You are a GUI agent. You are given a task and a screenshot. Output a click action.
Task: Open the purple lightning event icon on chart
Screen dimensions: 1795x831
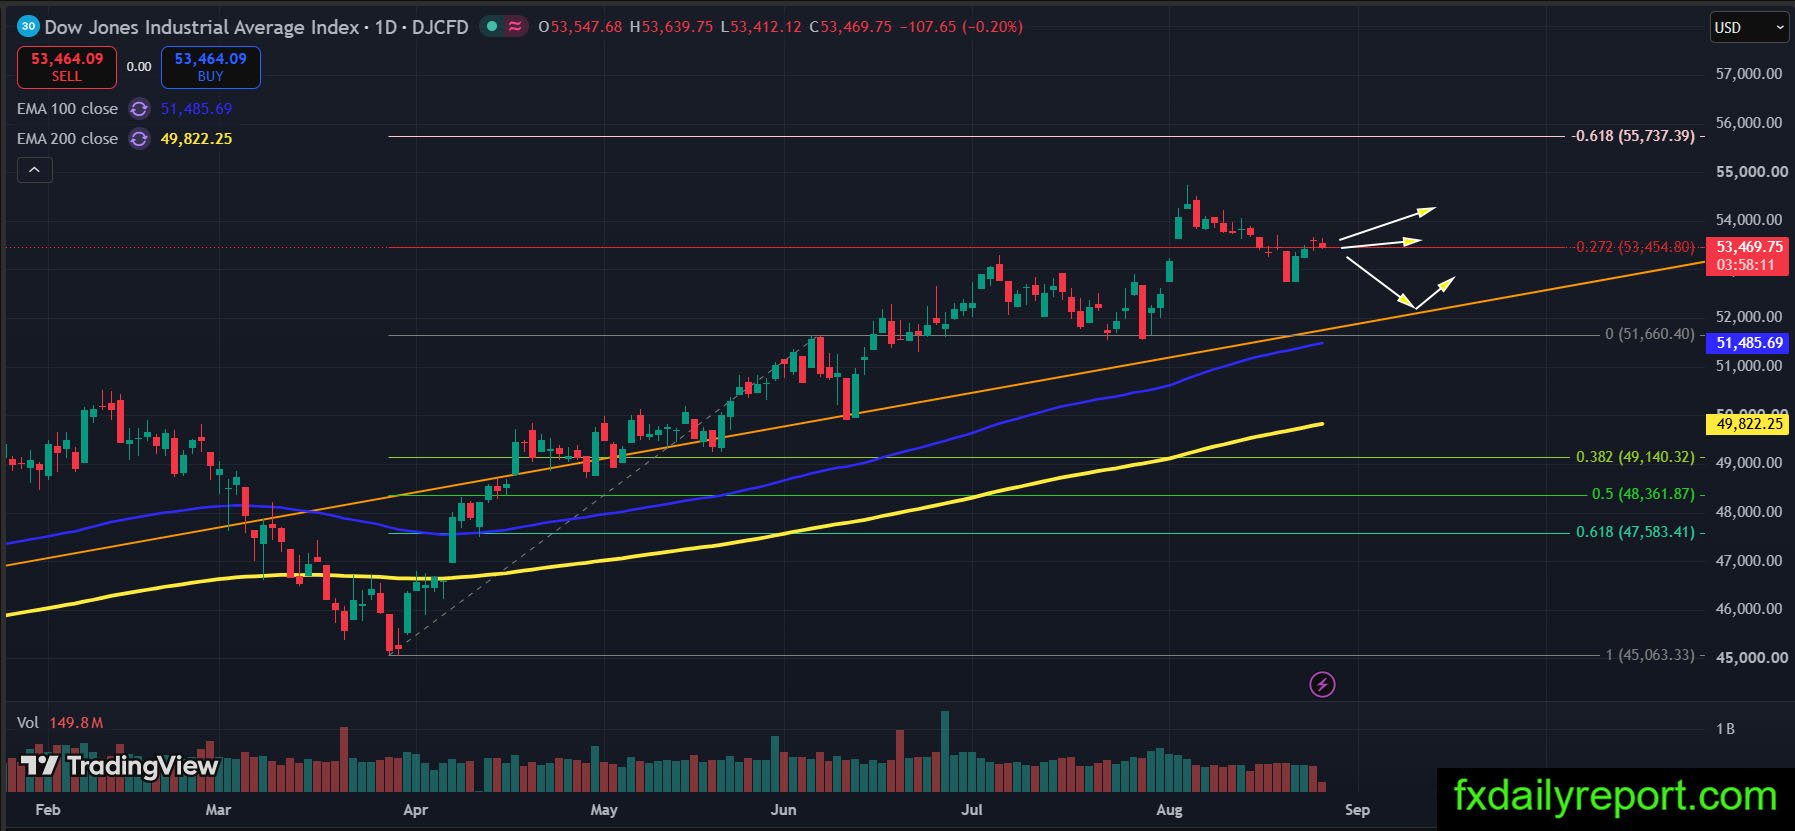point(1322,685)
